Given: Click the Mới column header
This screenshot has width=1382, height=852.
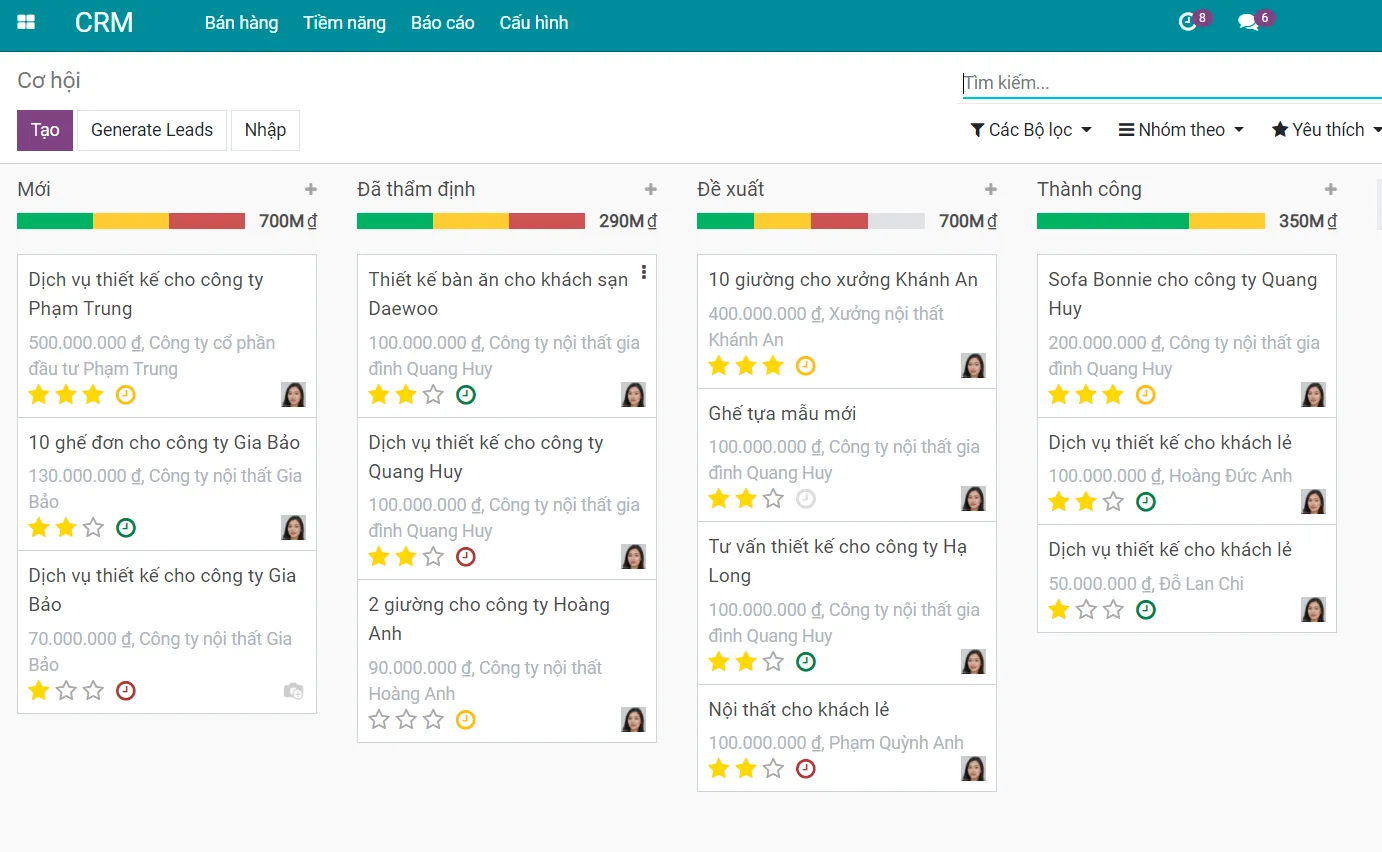Looking at the screenshot, I should point(34,189).
